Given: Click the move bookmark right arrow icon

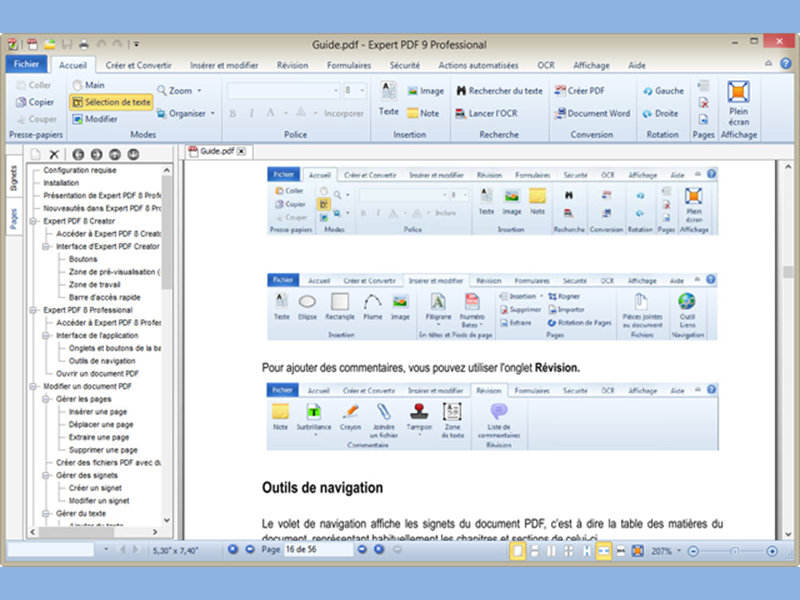Looking at the screenshot, I should tap(96, 154).
